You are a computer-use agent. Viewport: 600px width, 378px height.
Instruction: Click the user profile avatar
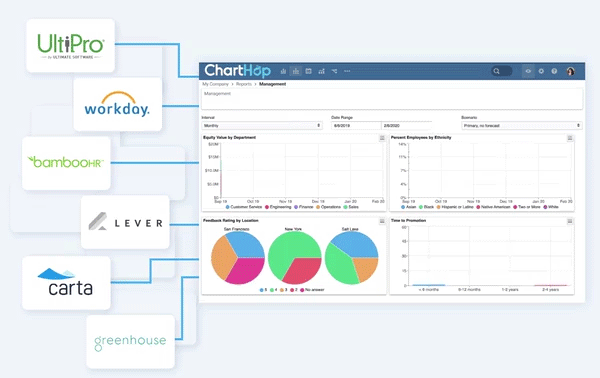coord(571,71)
